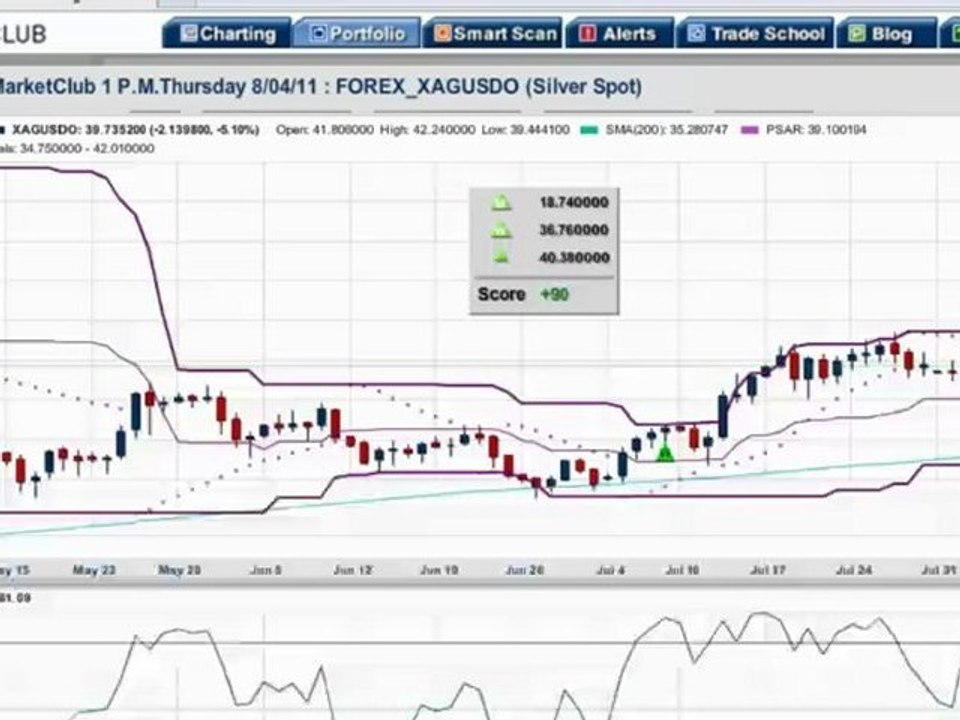Click the Open: 41.808000 value
The height and width of the screenshot is (720, 960).
324,130
